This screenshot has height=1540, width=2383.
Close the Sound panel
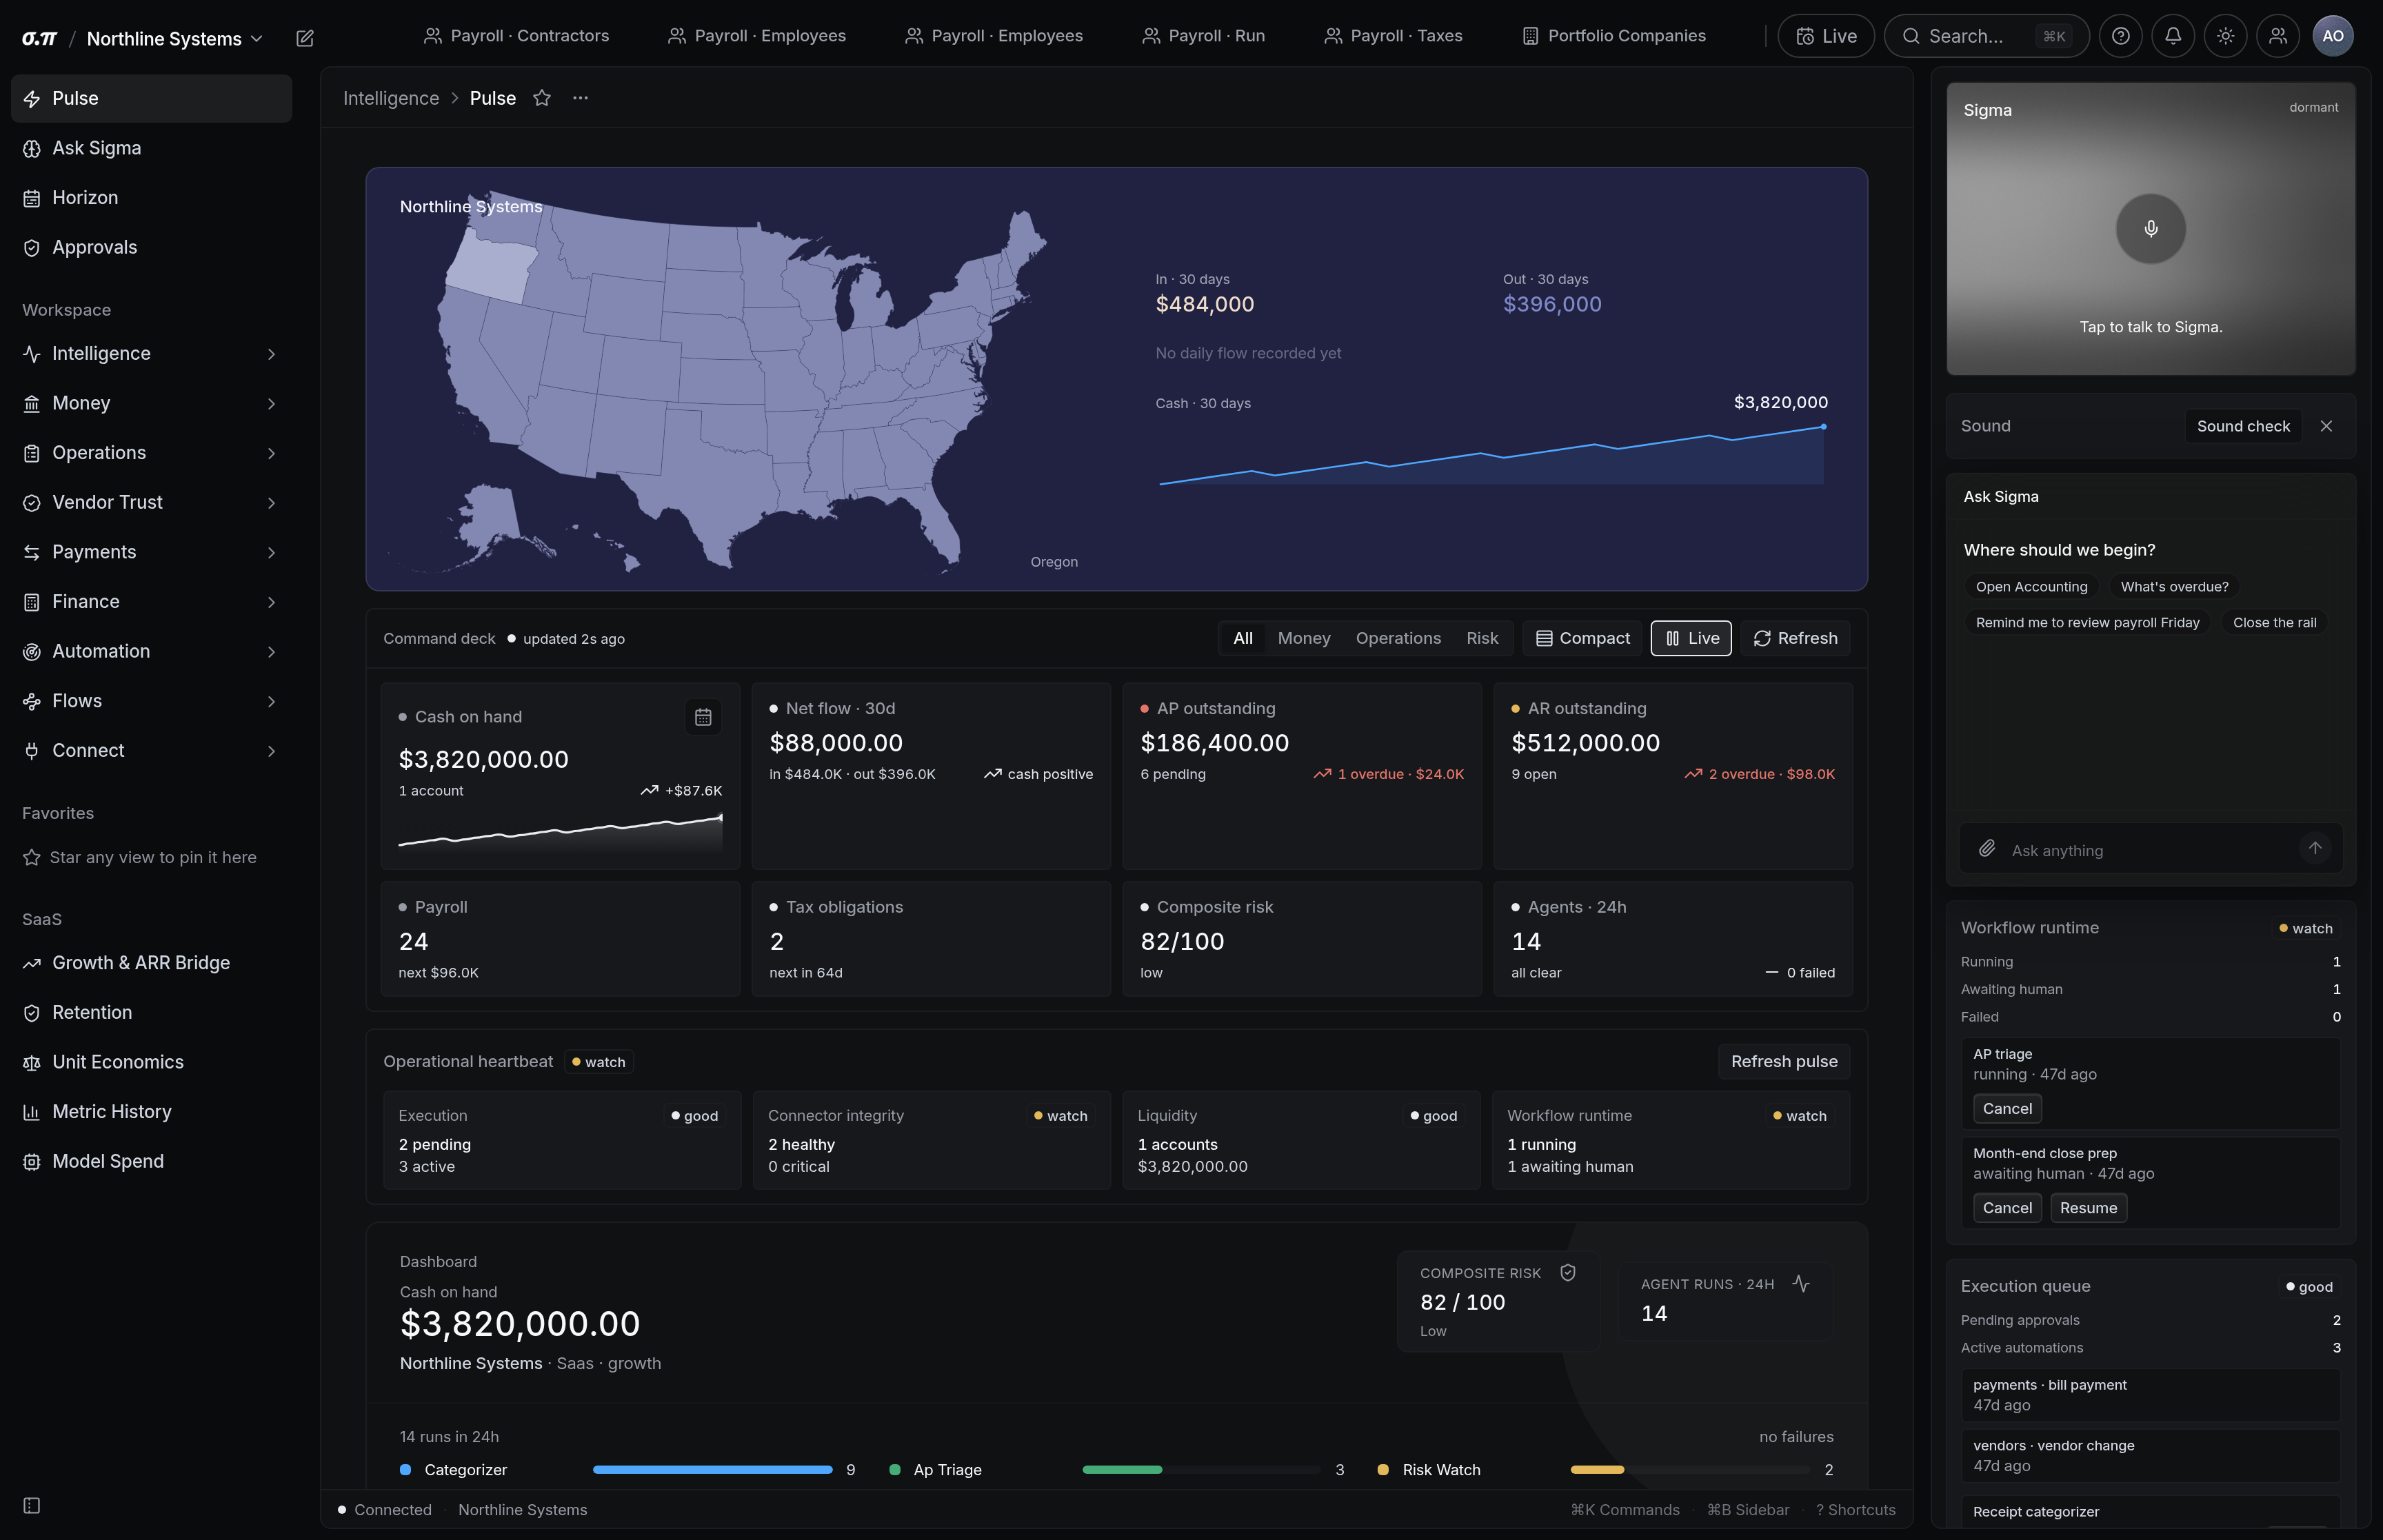pos(2326,426)
